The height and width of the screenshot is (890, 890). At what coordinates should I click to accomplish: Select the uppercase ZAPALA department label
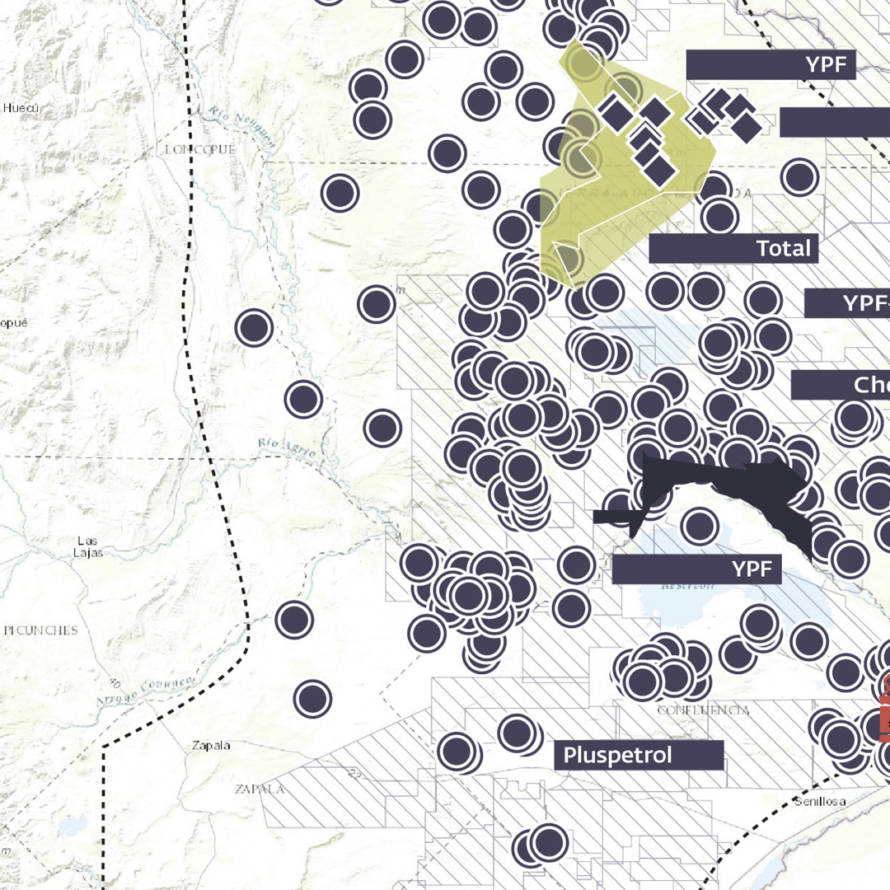(x=259, y=789)
